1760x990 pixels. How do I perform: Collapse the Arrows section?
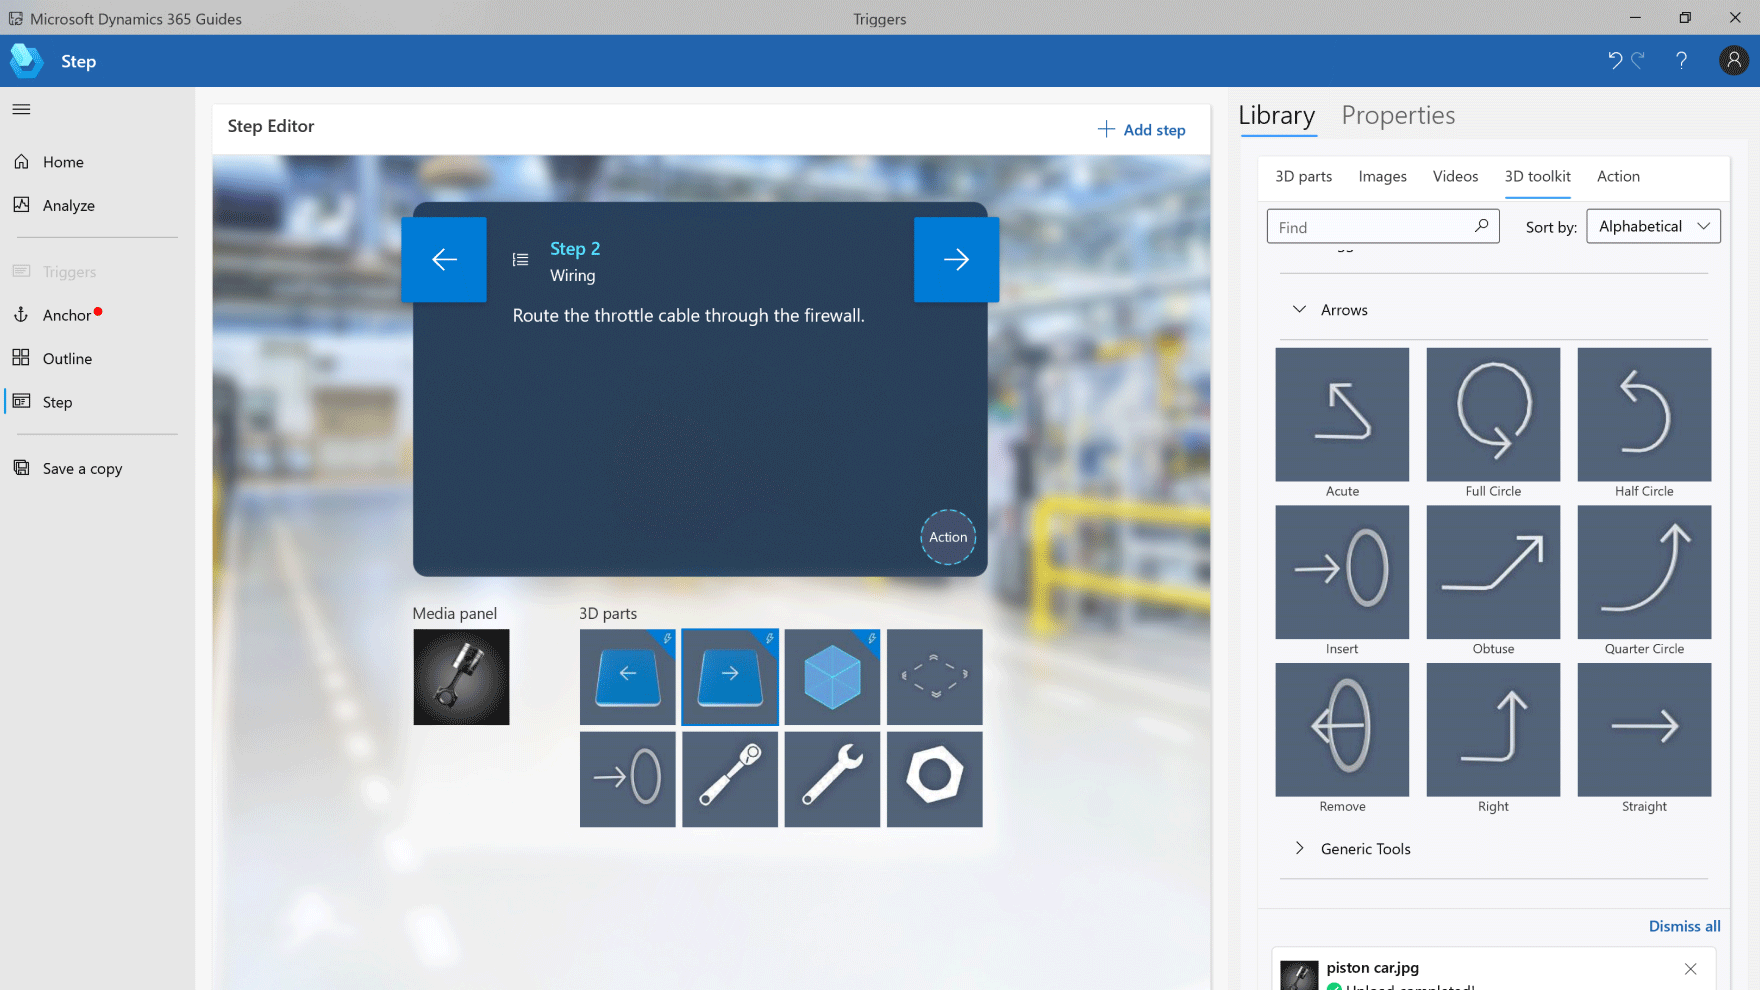[1299, 310]
